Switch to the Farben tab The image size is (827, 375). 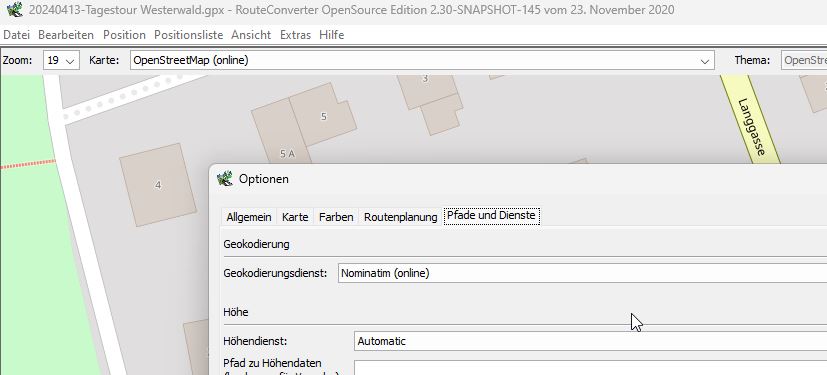tap(336, 217)
